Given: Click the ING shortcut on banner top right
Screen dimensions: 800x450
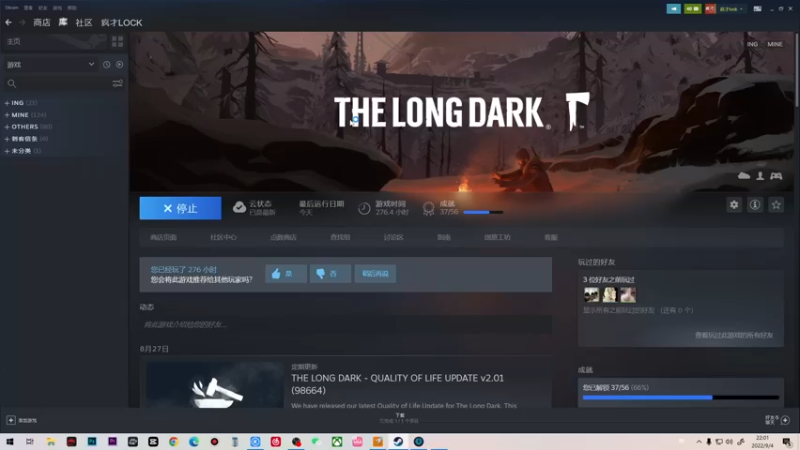Looking at the screenshot, I should click(752, 44).
